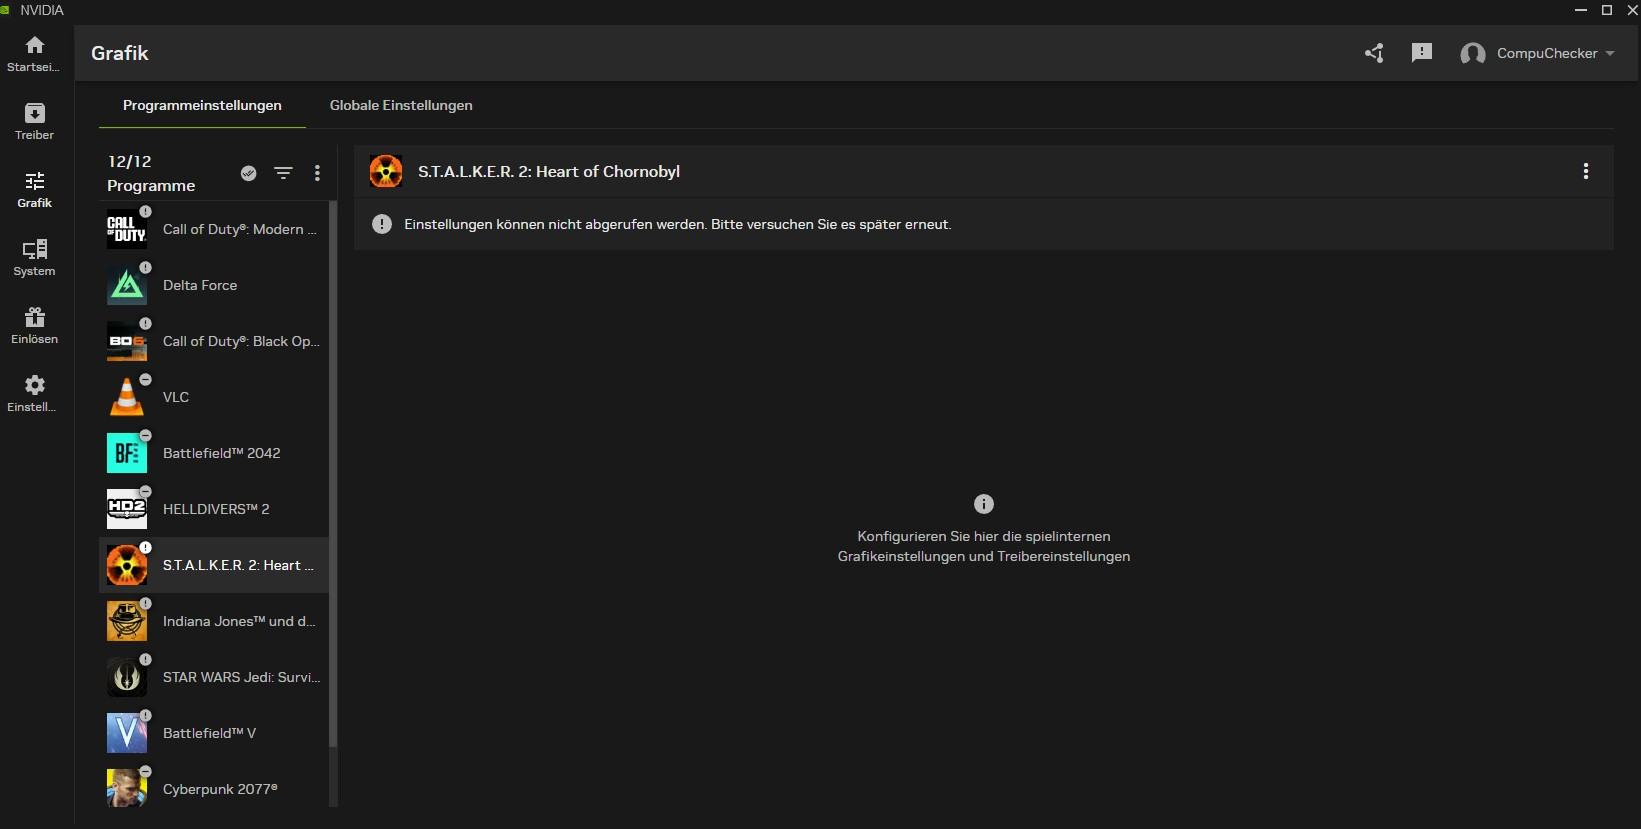
Task: Select VLC in program list
Action: pyautogui.click(x=214, y=397)
